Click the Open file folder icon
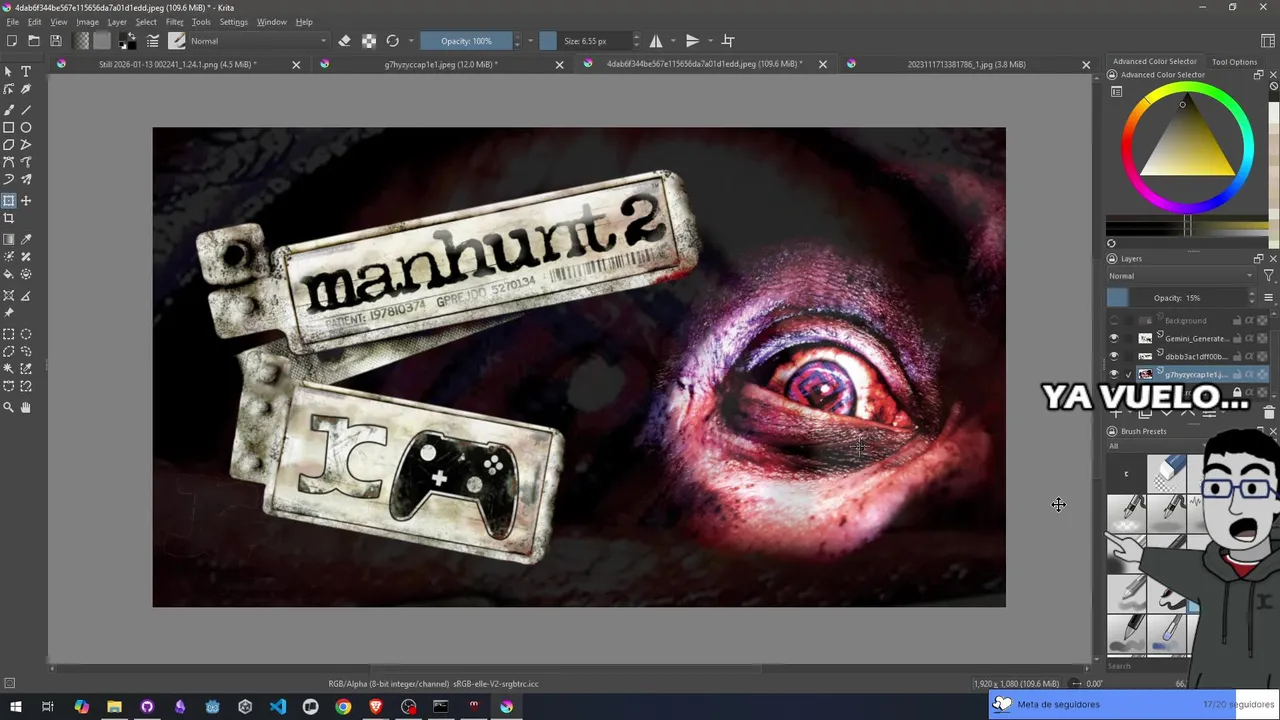 point(34,41)
